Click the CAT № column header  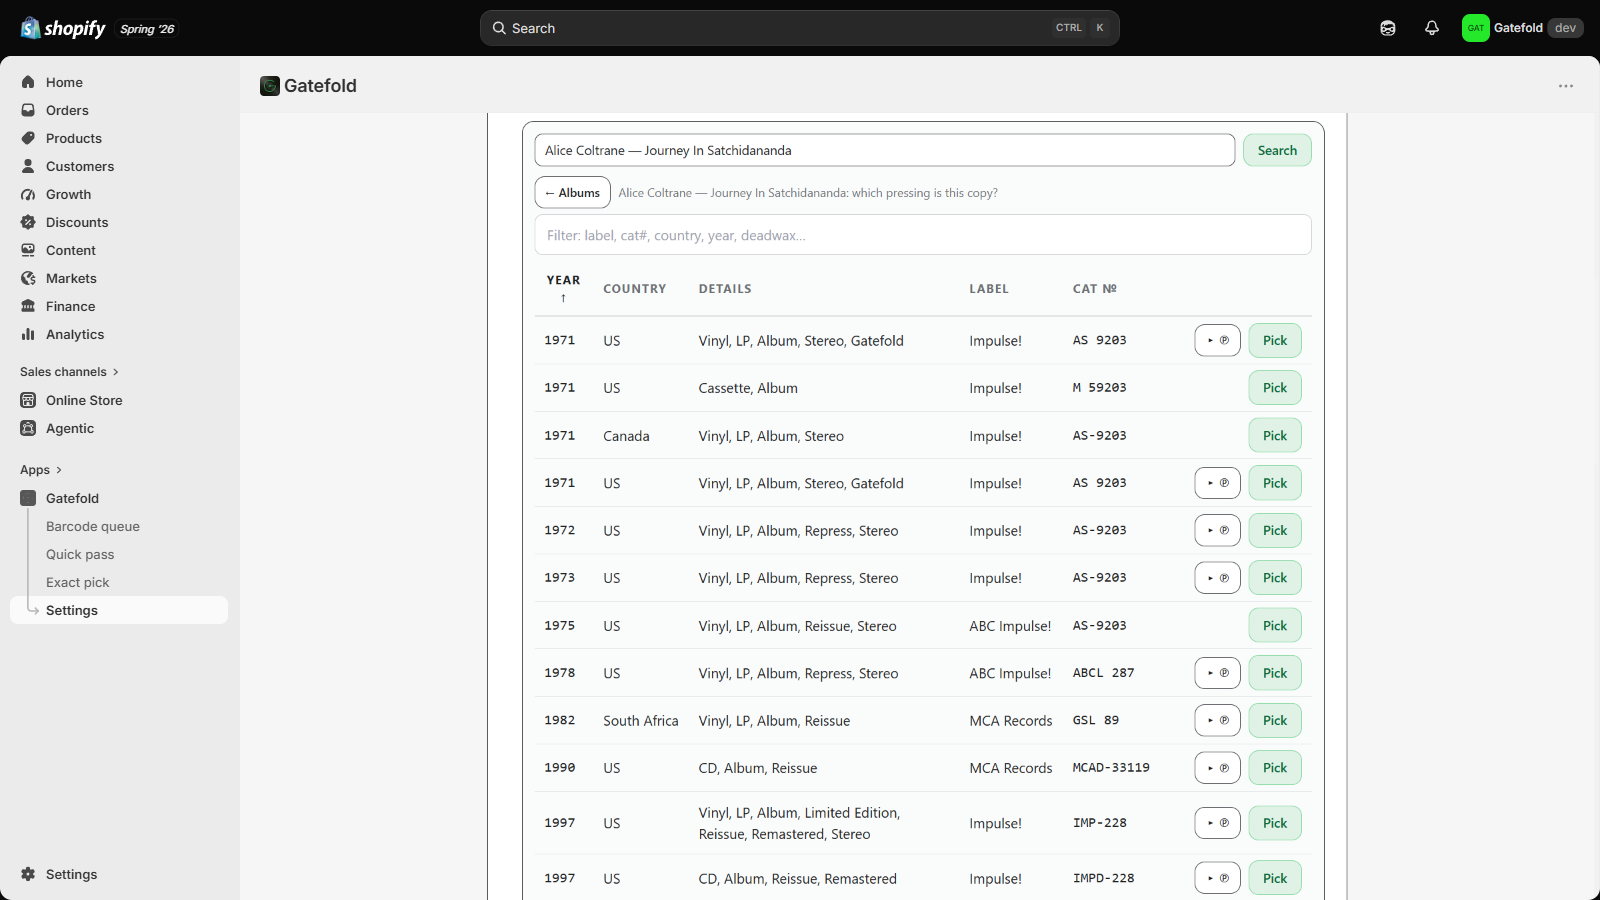pos(1095,289)
